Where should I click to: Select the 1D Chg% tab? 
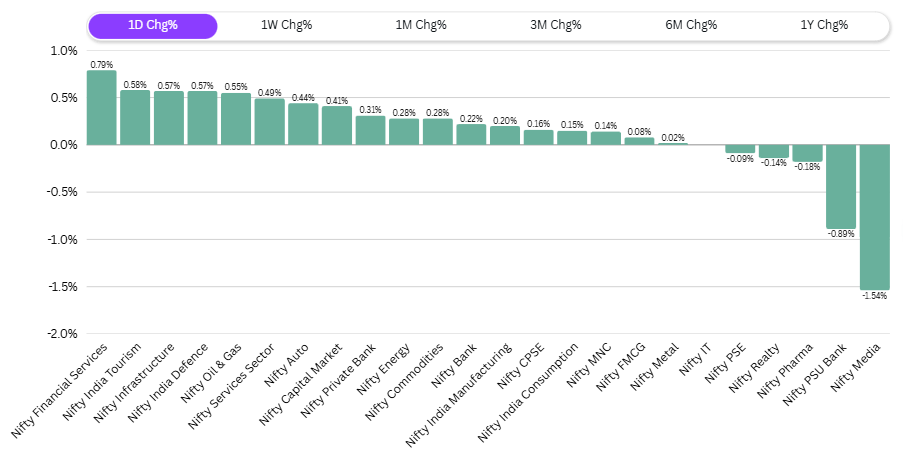pos(153,26)
